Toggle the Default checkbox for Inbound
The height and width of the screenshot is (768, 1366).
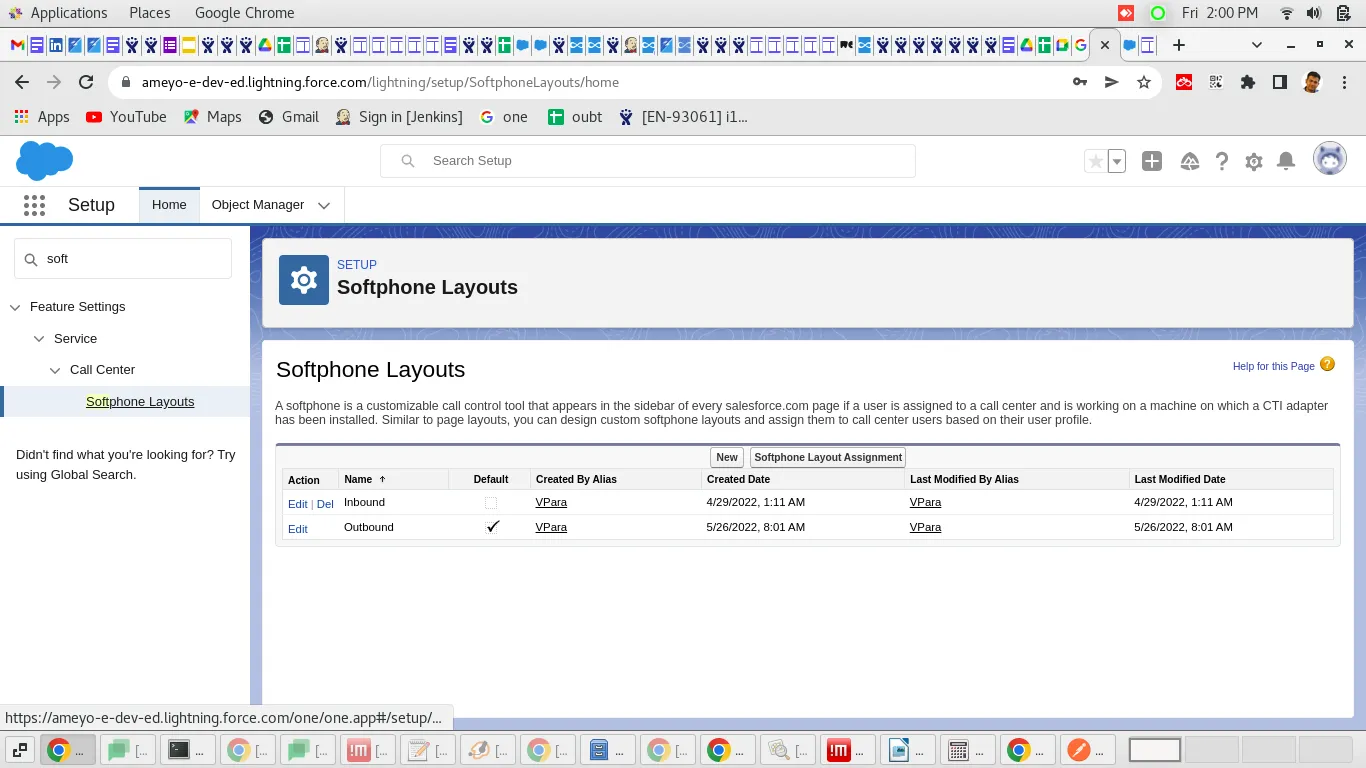click(x=491, y=503)
